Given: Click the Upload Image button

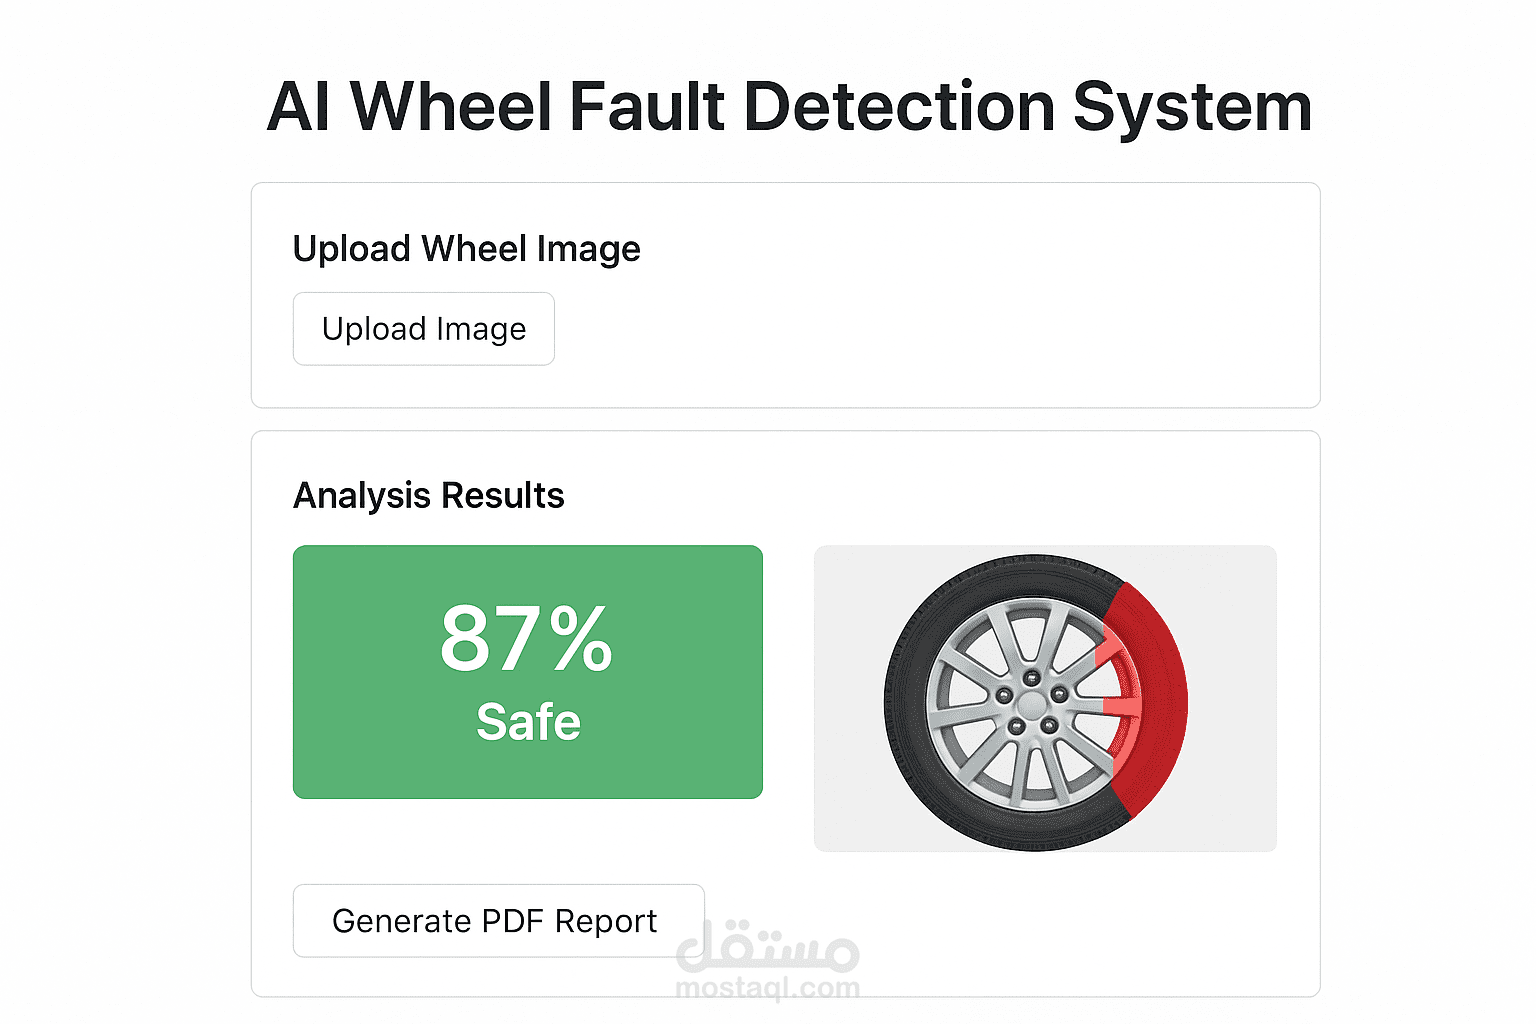Looking at the screenshot, I should pos(423,329).
